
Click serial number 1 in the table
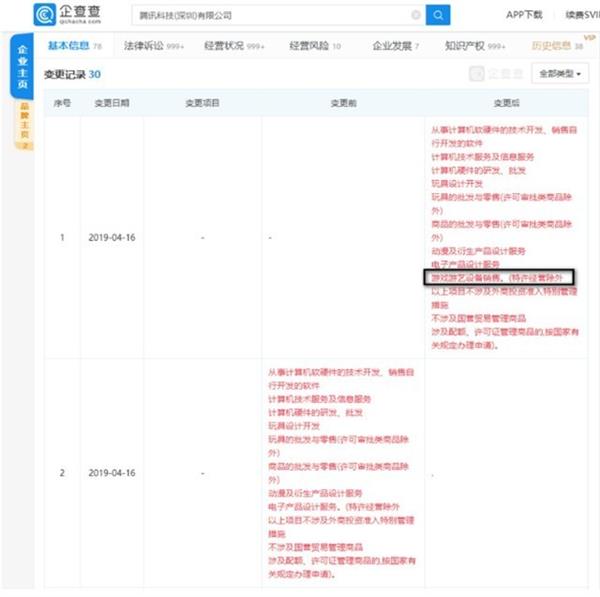(x=62, y=238)
